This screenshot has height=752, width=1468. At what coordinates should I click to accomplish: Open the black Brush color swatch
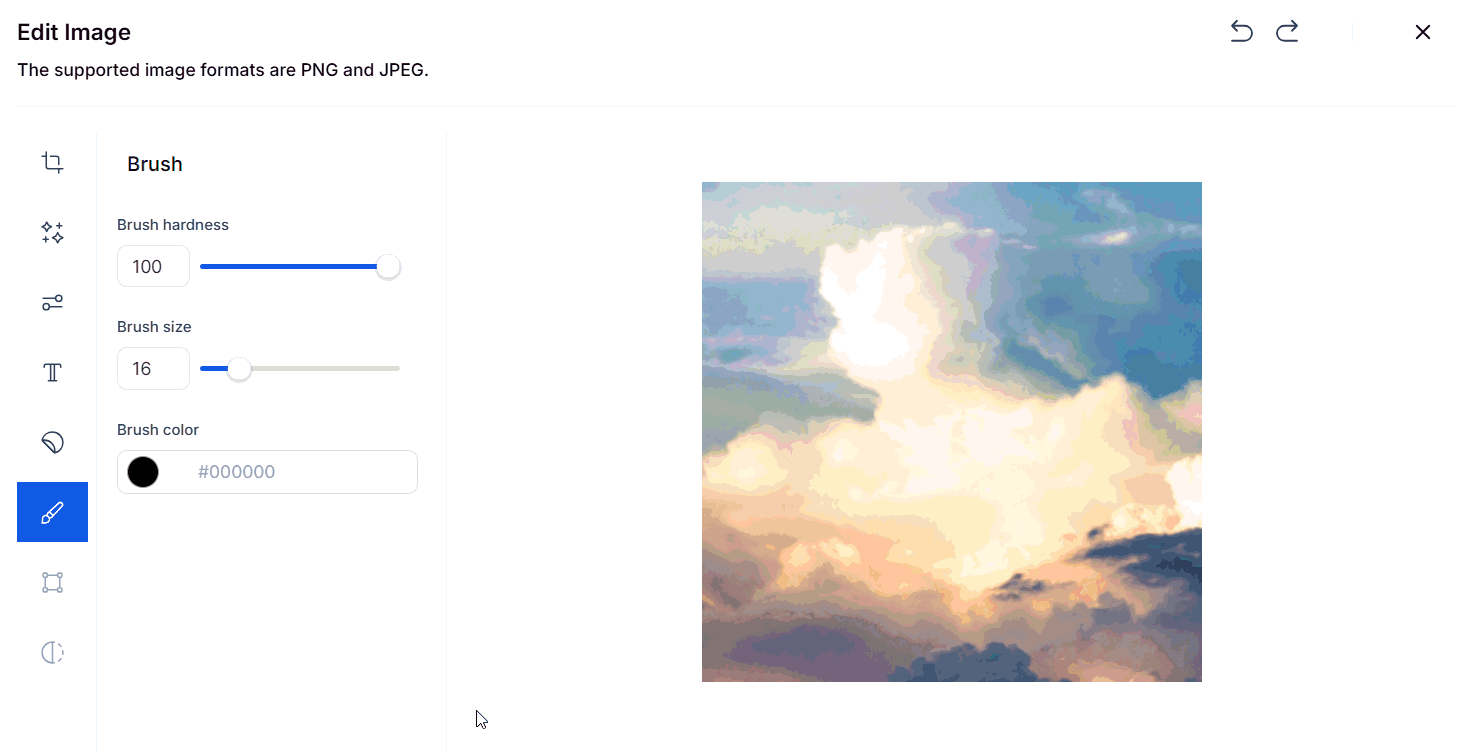(x=143, y=472)
